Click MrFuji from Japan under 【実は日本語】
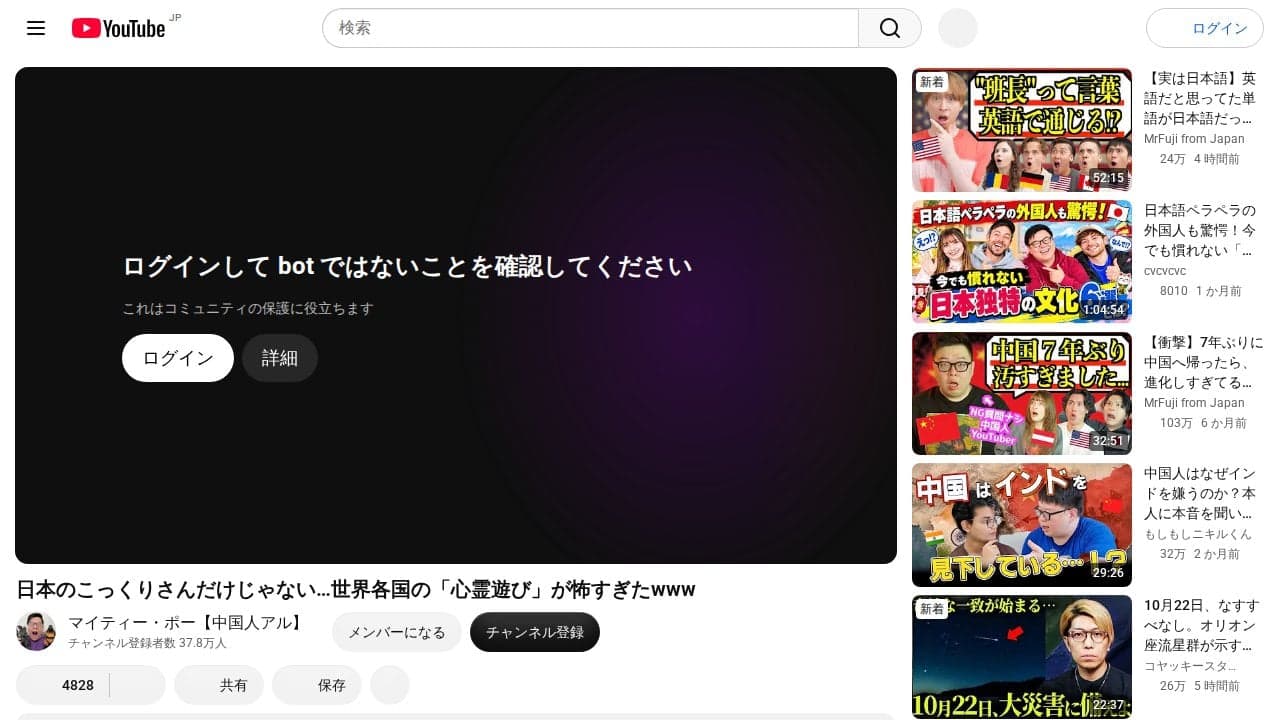 pyautogui.click(x=1194, y=139)
